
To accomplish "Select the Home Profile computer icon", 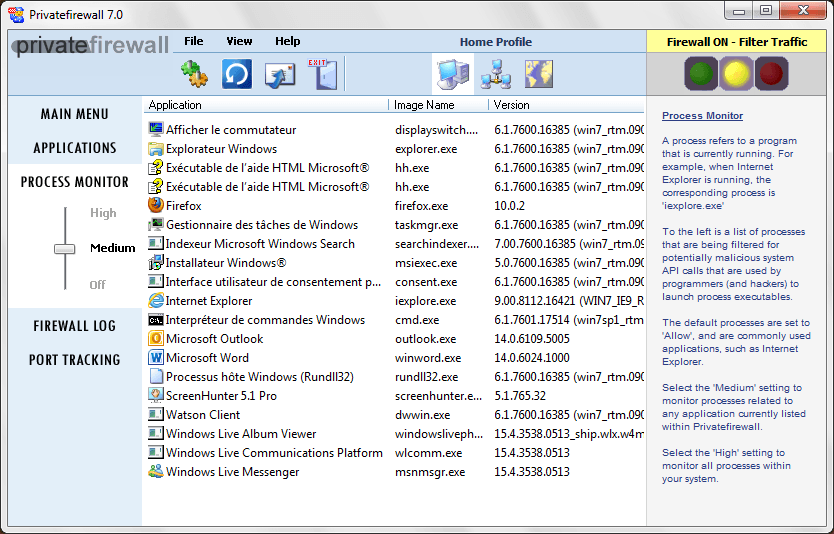I will (x=452, y=74).
